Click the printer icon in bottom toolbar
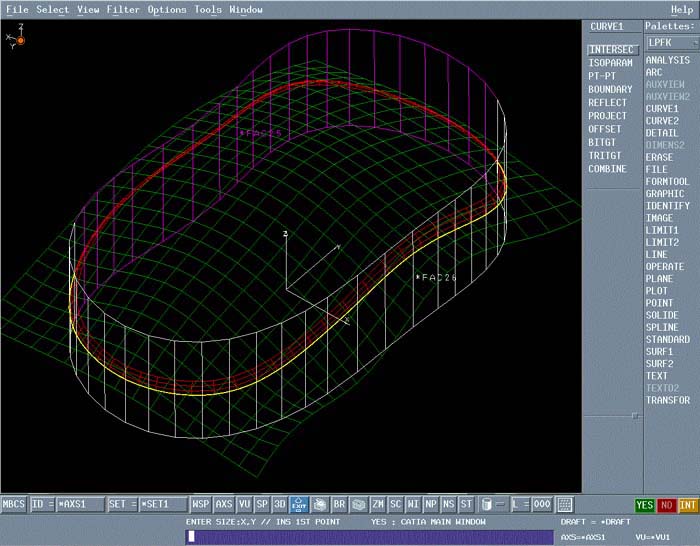 (320, 505)
